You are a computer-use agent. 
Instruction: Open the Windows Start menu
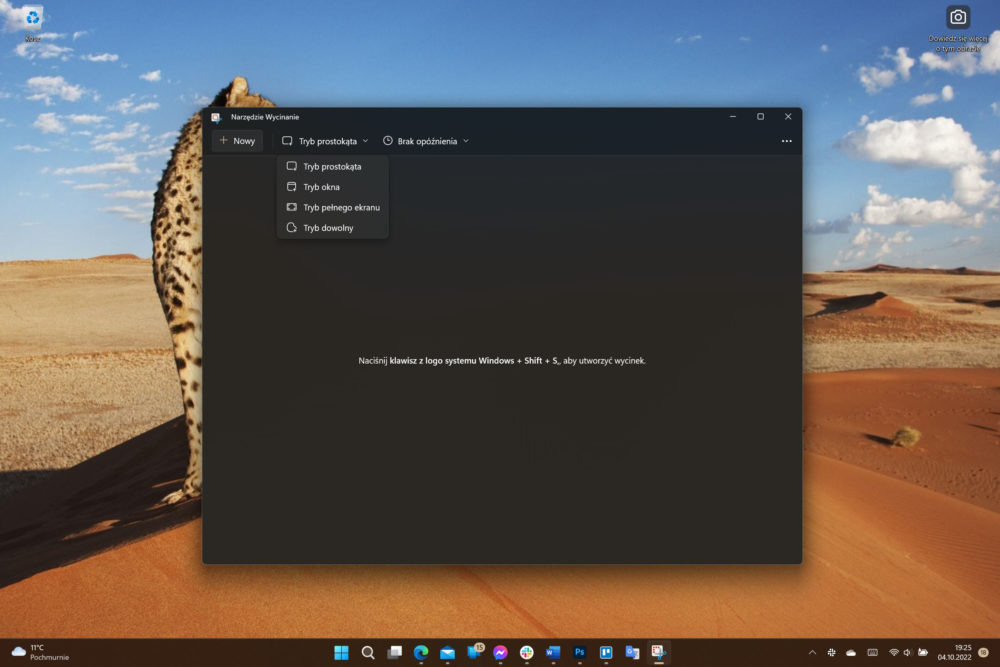coord(341,652)
